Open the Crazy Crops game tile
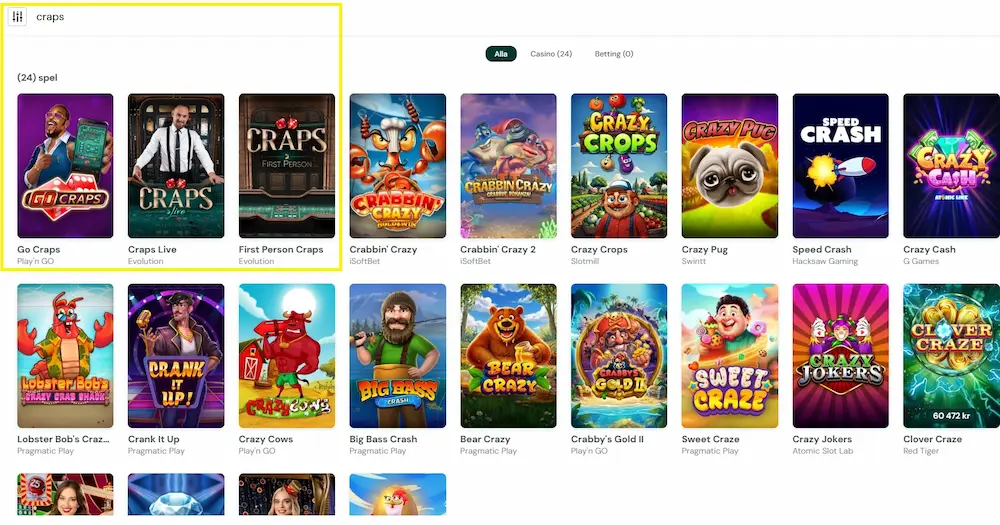 [619, 166]
